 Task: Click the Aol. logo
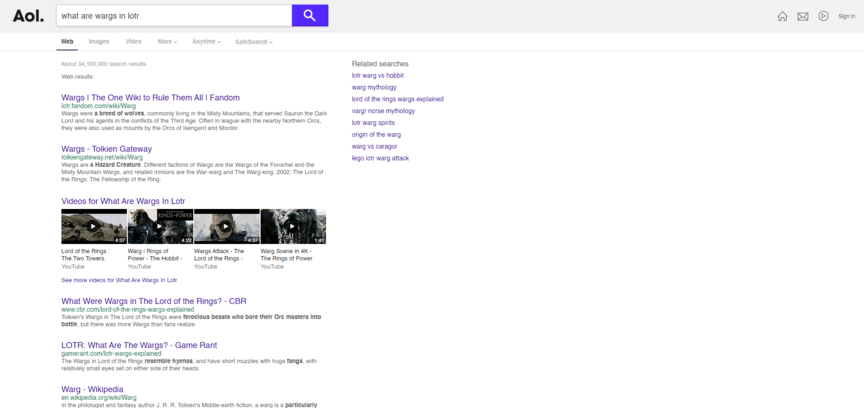[28, 16]
